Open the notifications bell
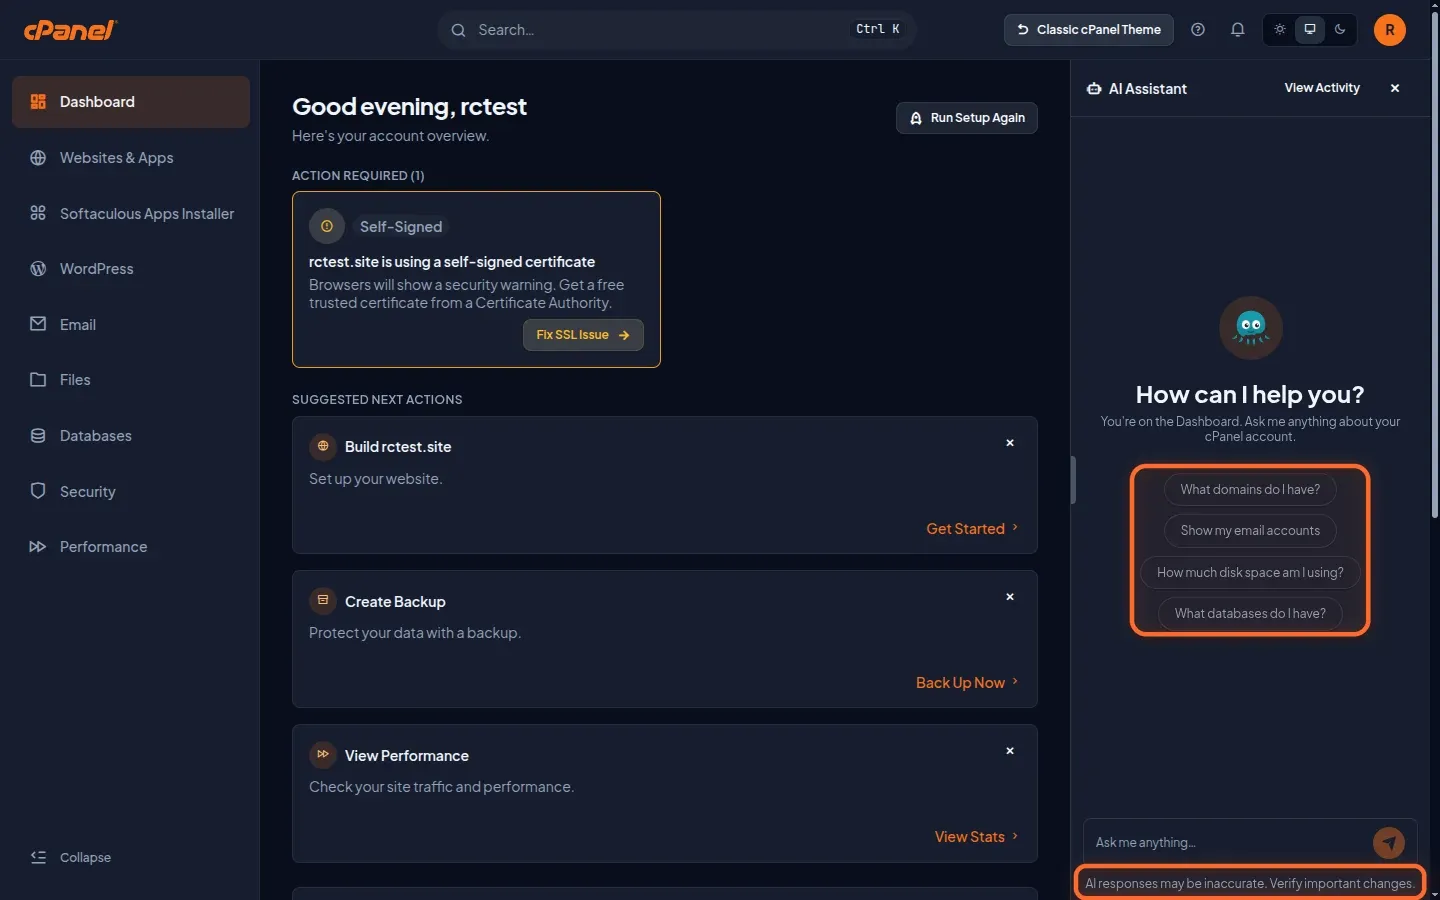Image resolution: width=1440 pixels, height=900 pixels. pos(1237,30)
